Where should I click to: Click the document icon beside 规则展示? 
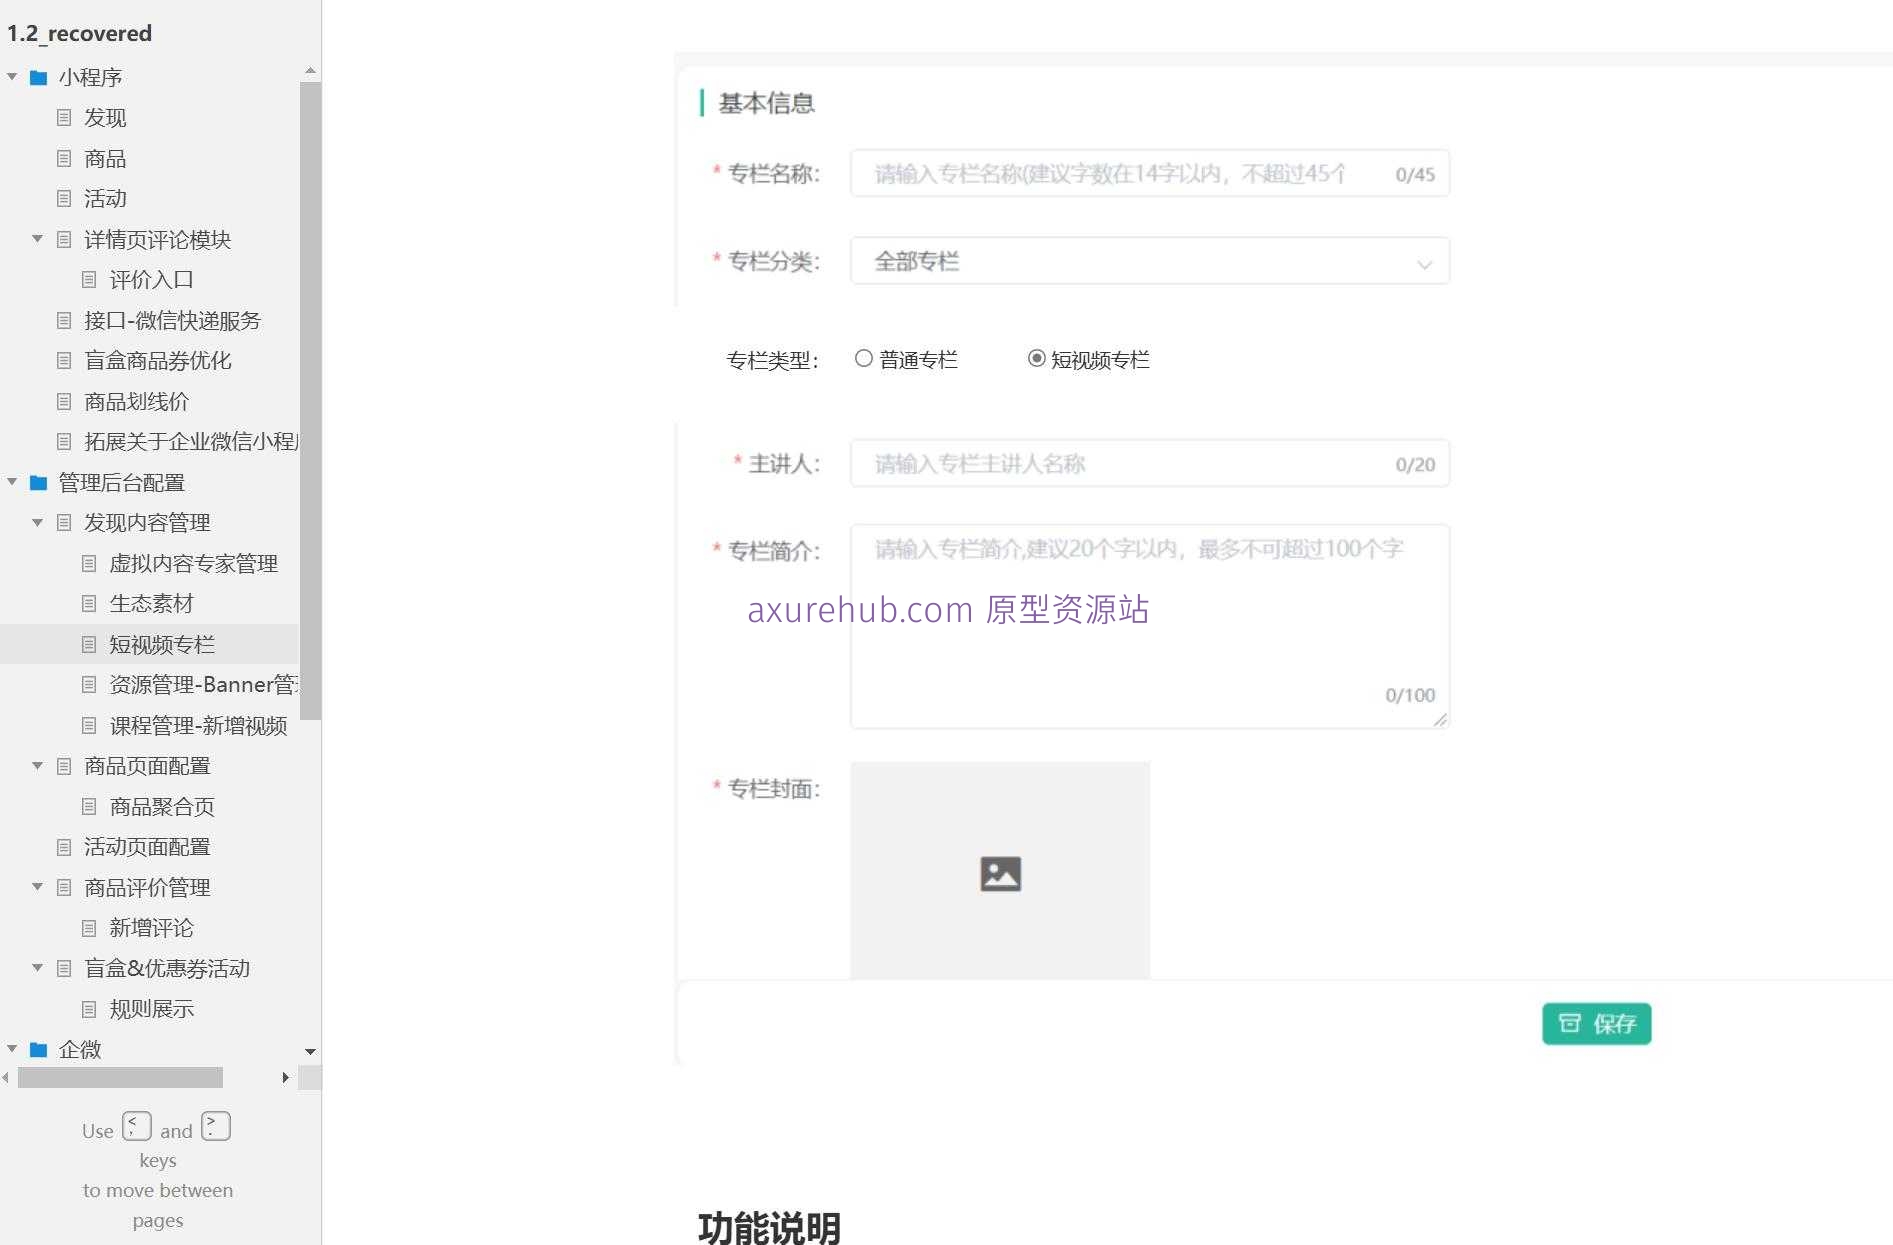(90, 1009)
